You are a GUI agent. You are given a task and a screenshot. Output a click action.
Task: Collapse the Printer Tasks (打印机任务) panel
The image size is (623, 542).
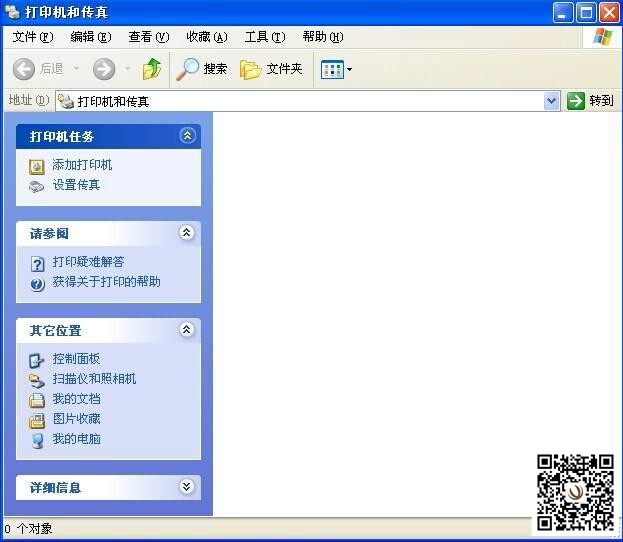[187, 136]
